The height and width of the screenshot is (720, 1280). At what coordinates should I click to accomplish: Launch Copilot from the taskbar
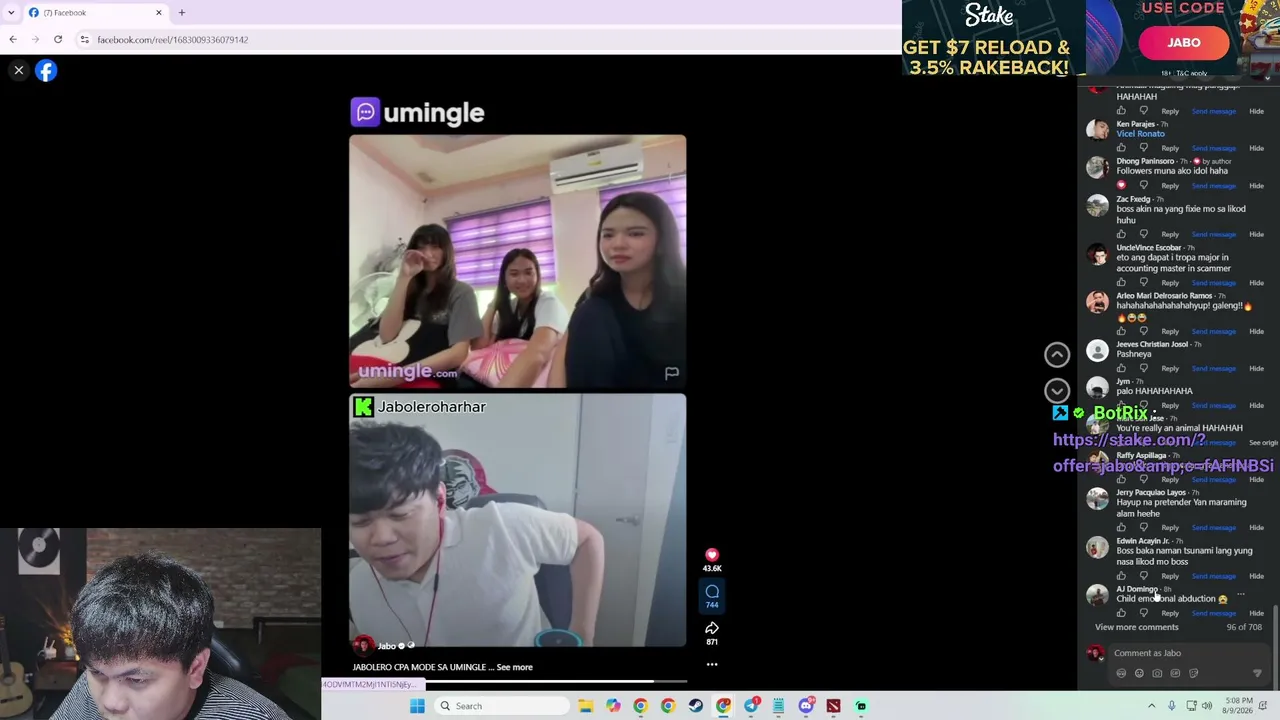pyautogui.click(x=613, y=706)
